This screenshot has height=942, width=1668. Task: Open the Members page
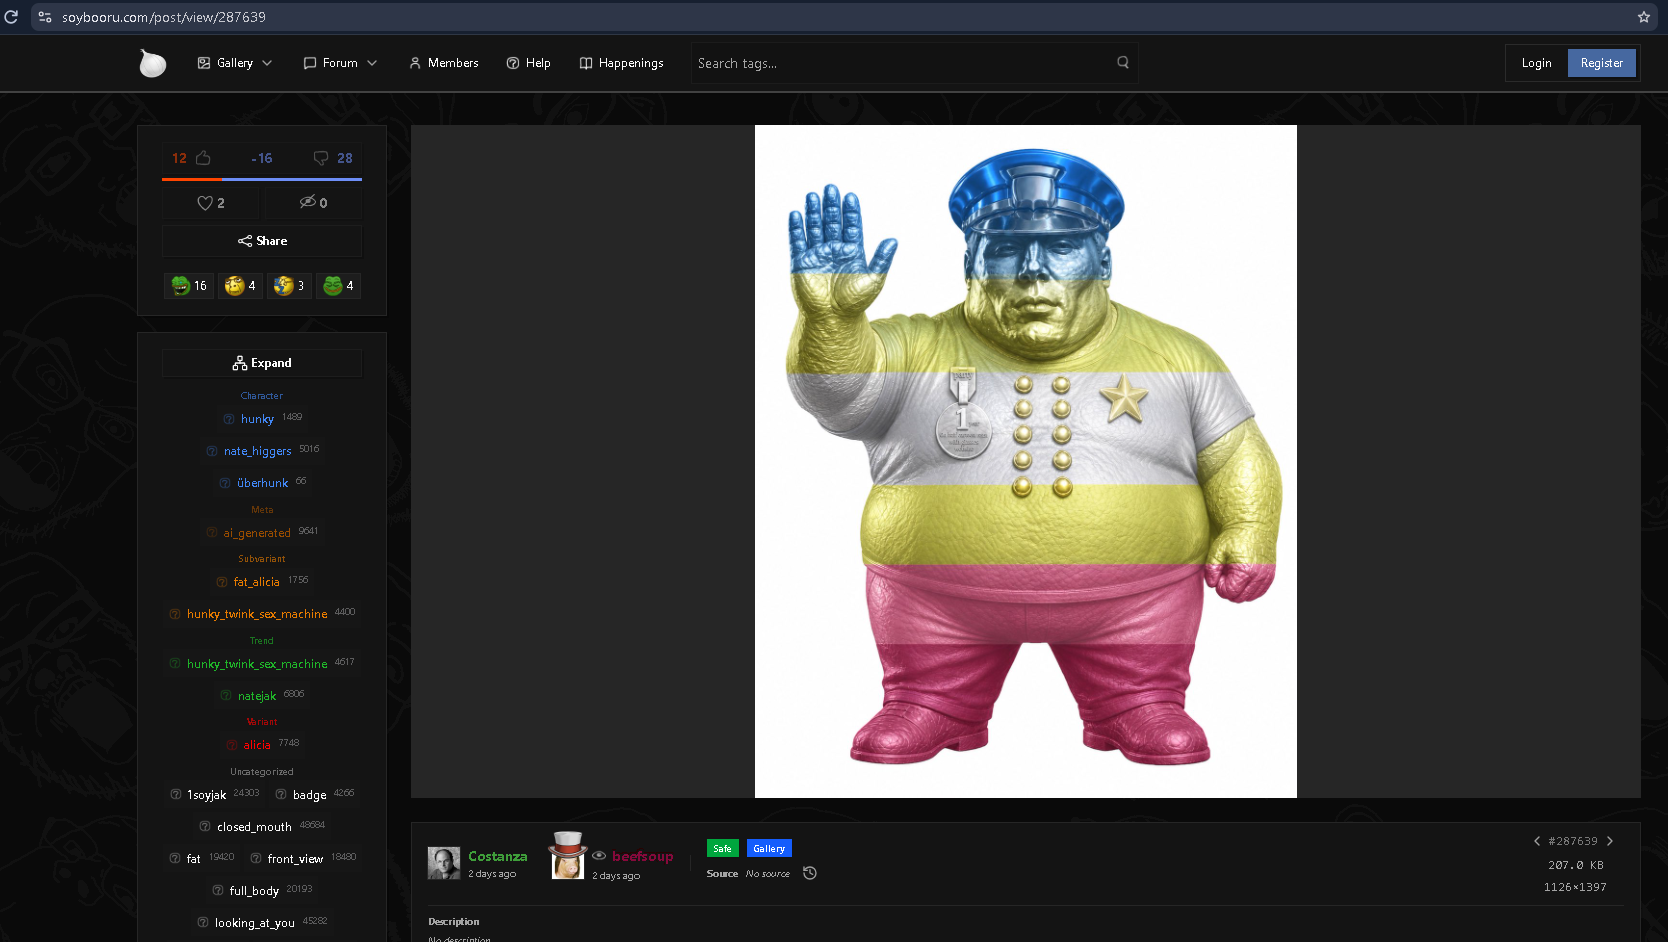tap(444, 63)
